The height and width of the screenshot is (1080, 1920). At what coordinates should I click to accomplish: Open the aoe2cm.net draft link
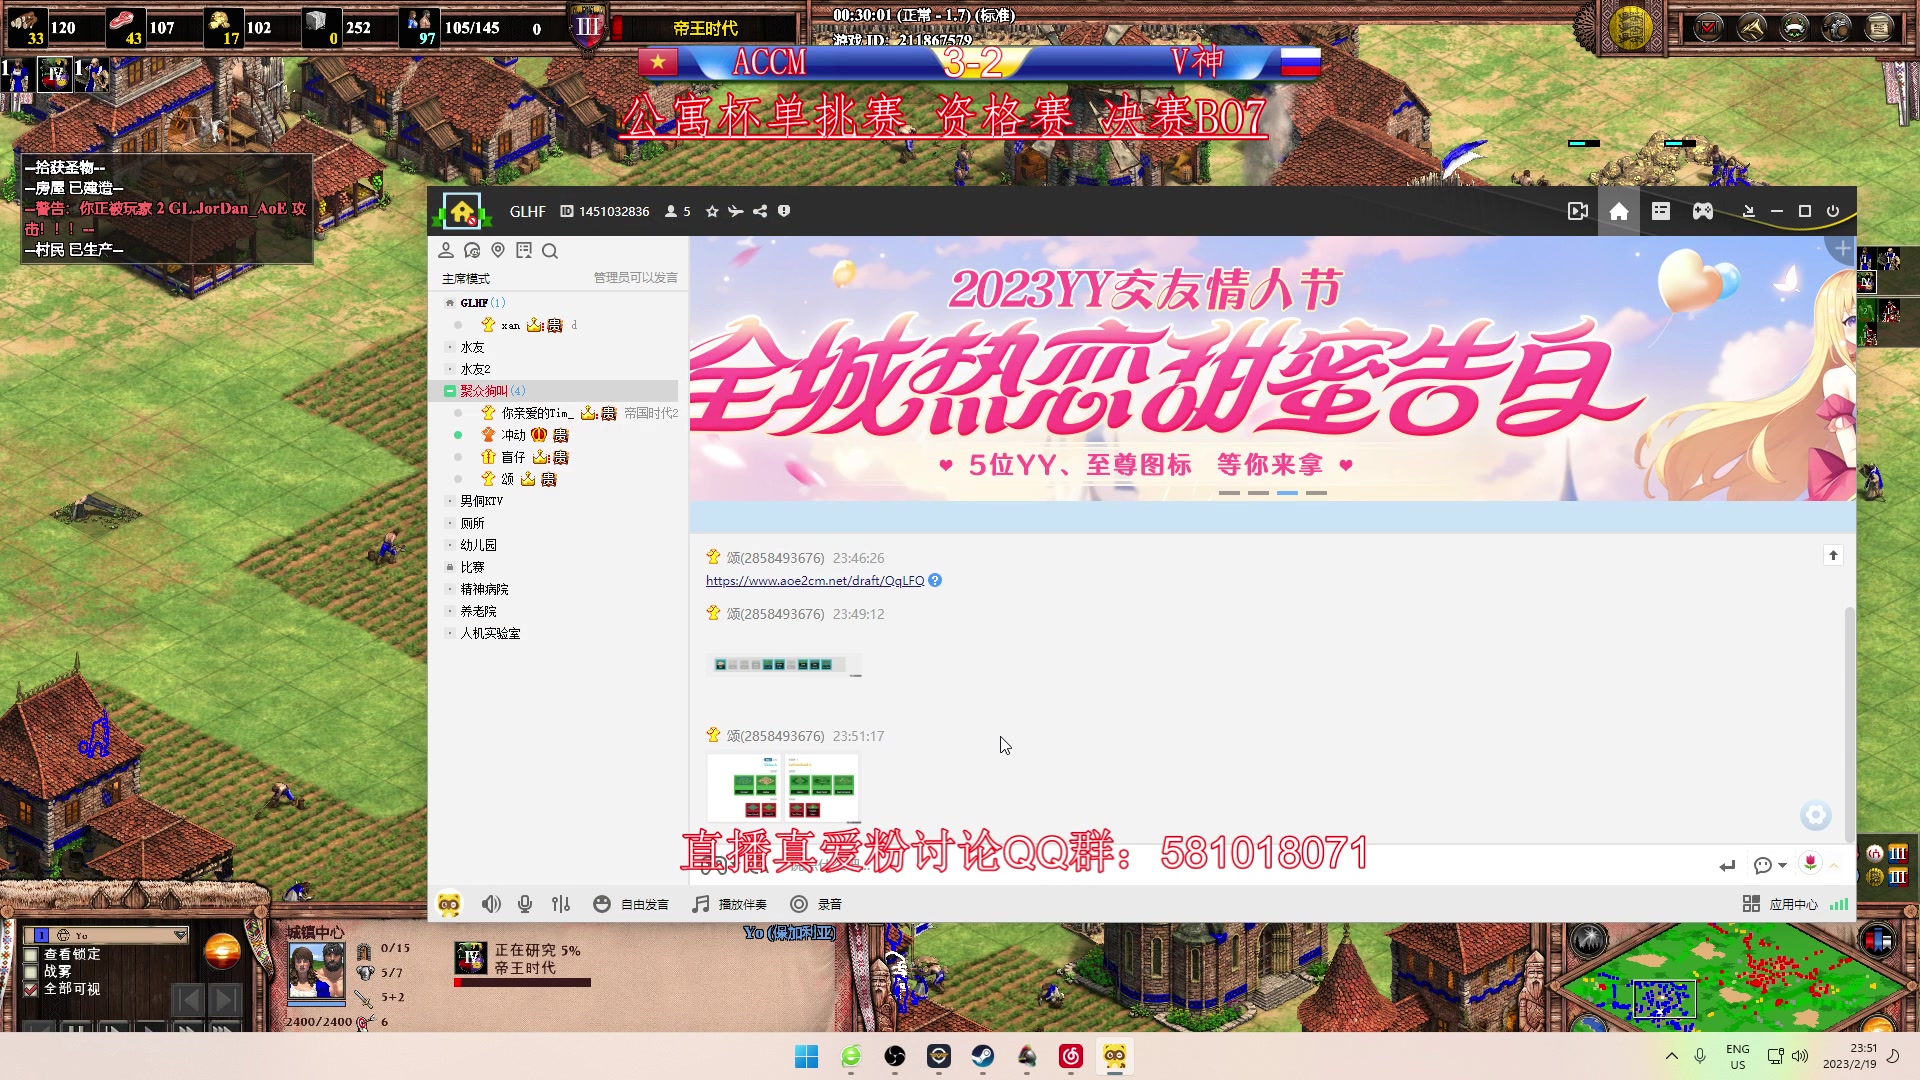(x=815, y=581)
